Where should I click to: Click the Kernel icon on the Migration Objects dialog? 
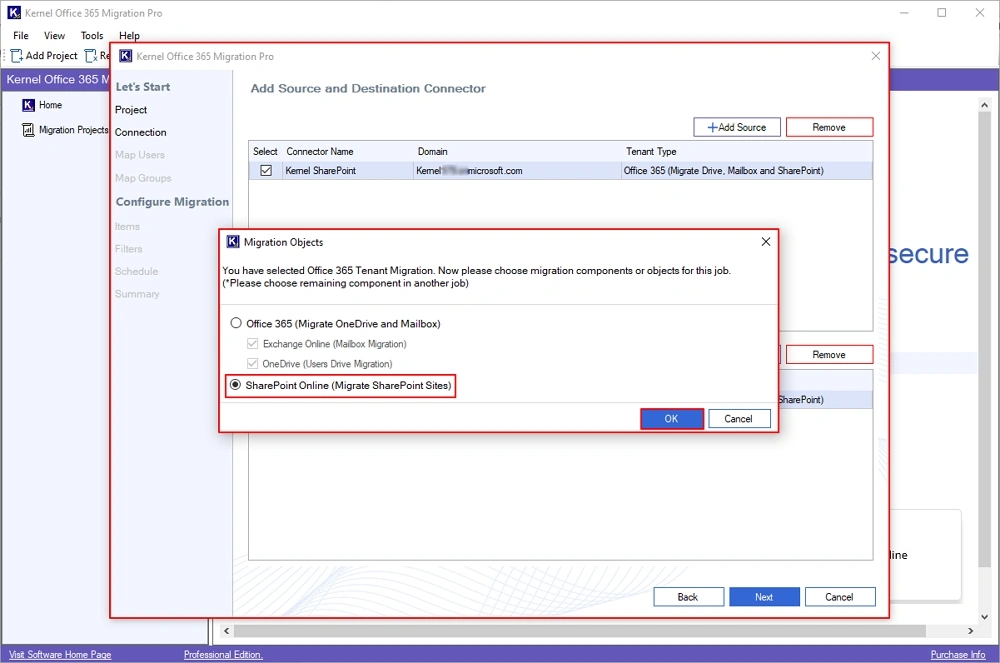(231, 241)
